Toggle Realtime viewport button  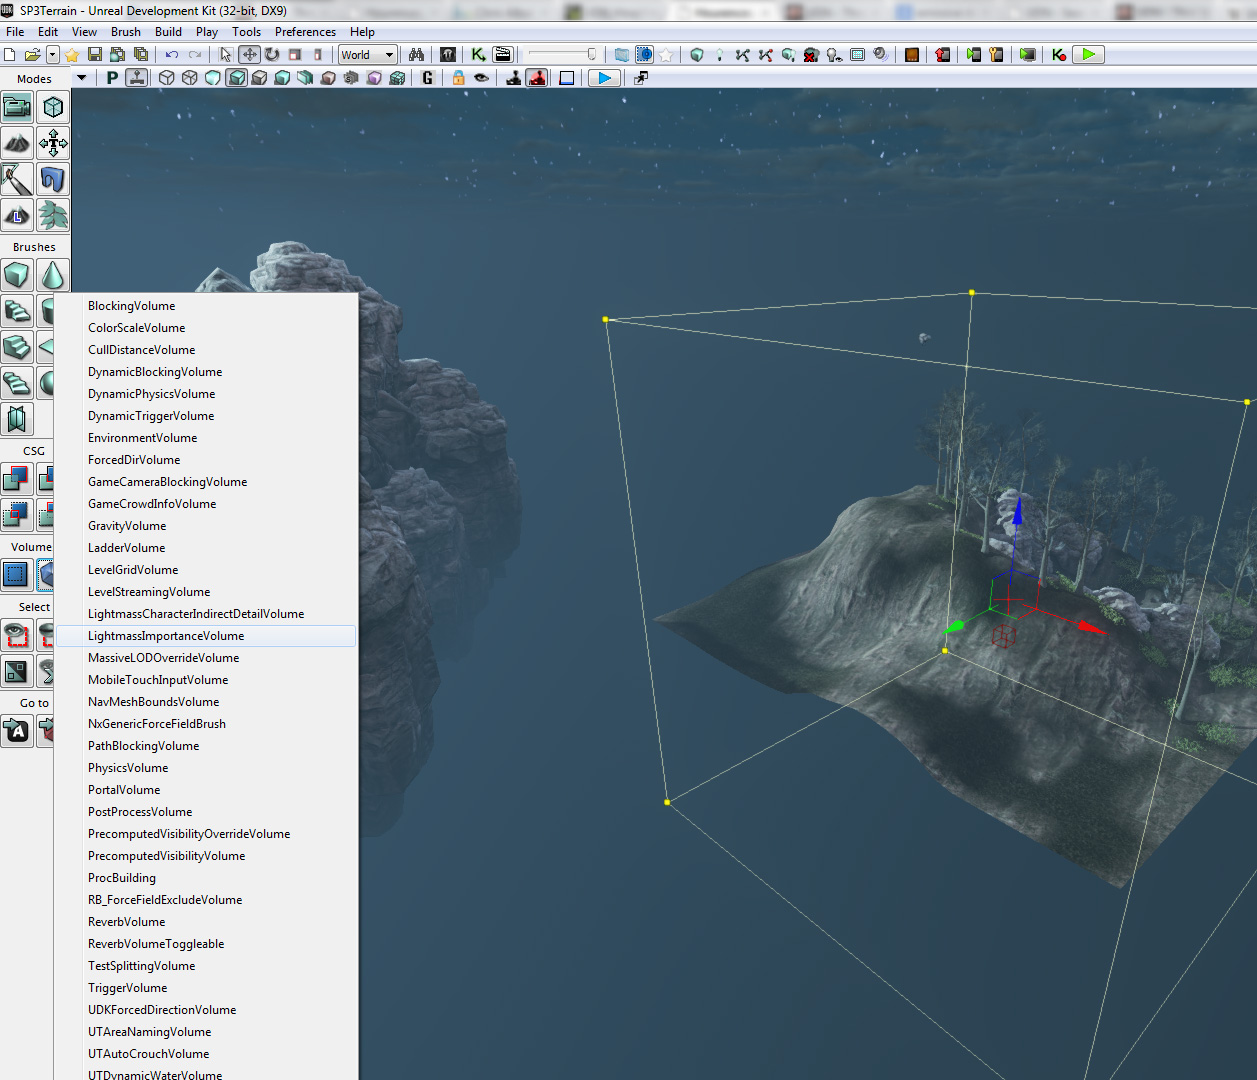137,78
